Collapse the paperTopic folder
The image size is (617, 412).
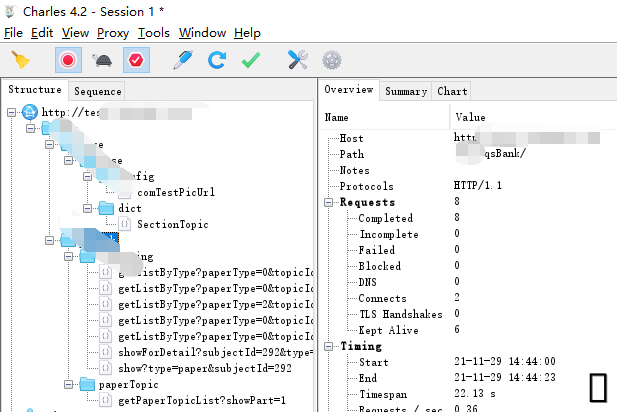[68, 384]
